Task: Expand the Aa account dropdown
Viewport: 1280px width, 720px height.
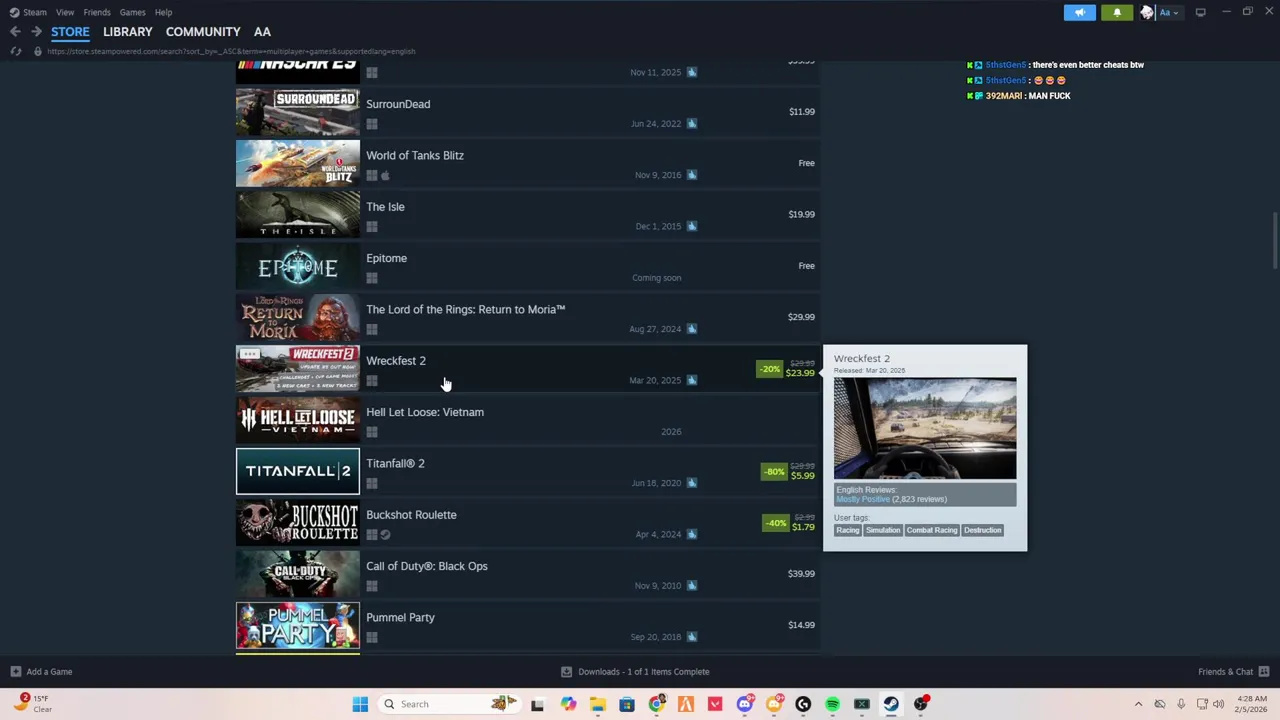Action: [1169, 12]
